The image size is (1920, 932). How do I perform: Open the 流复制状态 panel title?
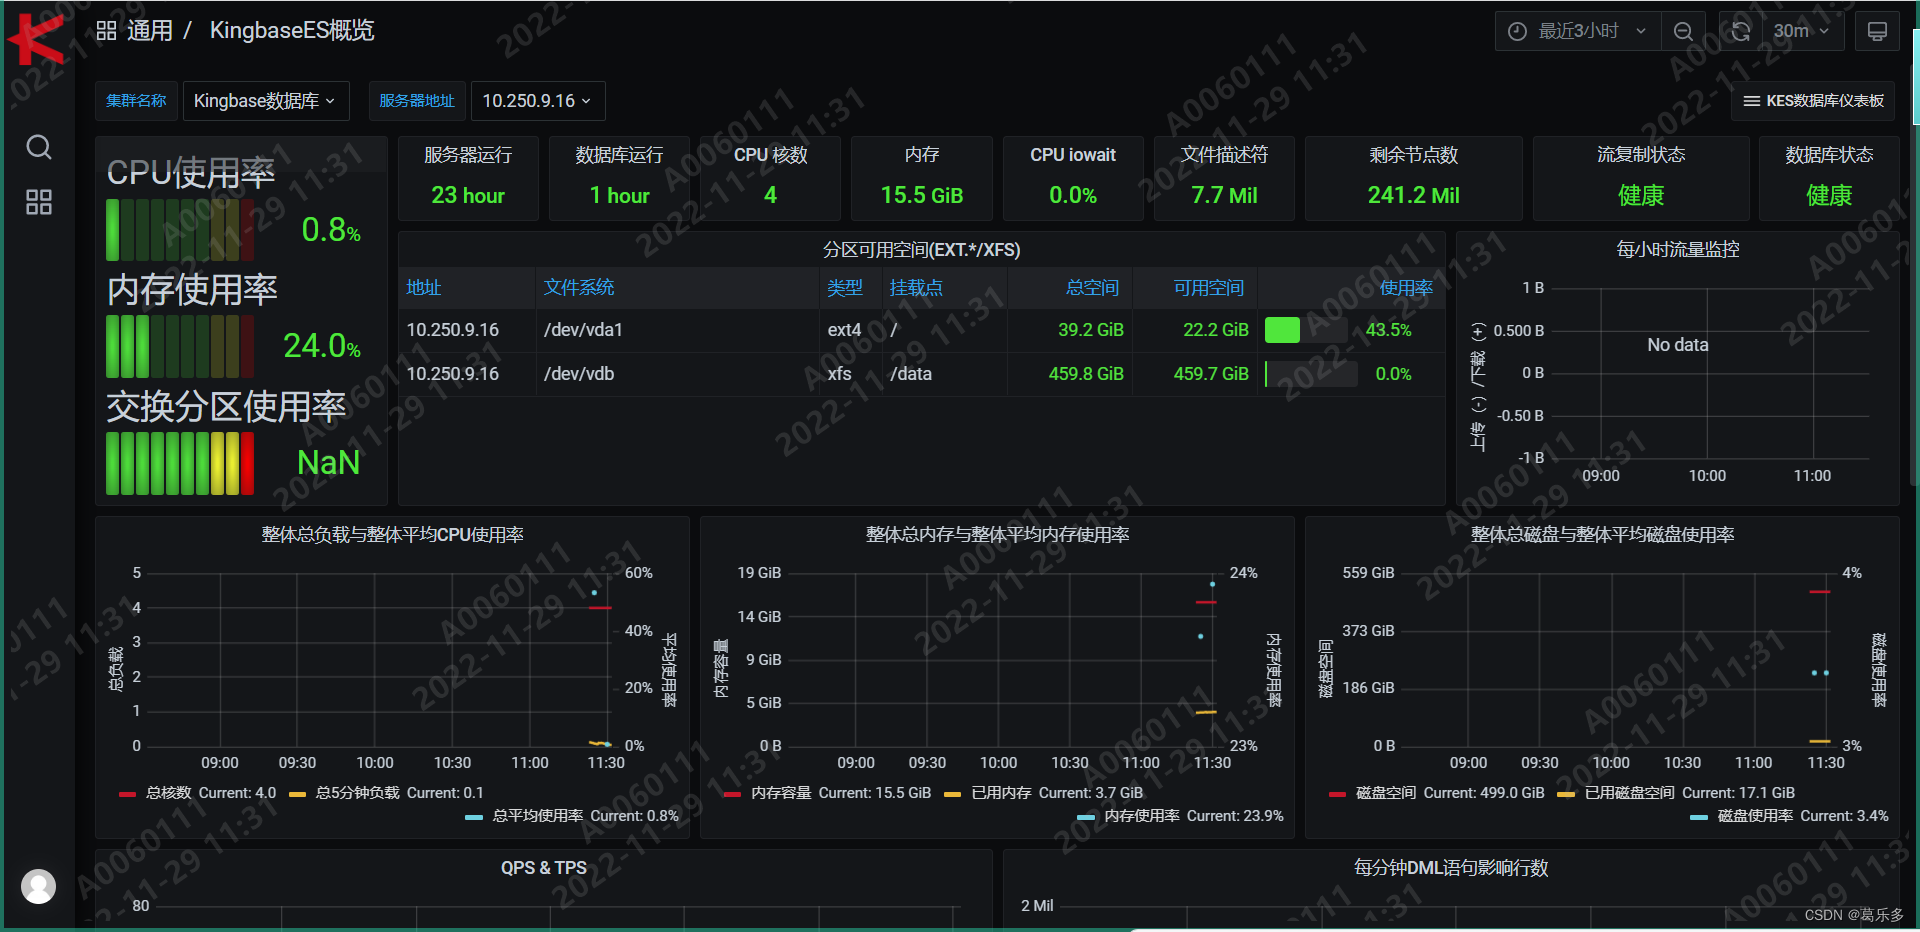click(x=1641, y=155)
